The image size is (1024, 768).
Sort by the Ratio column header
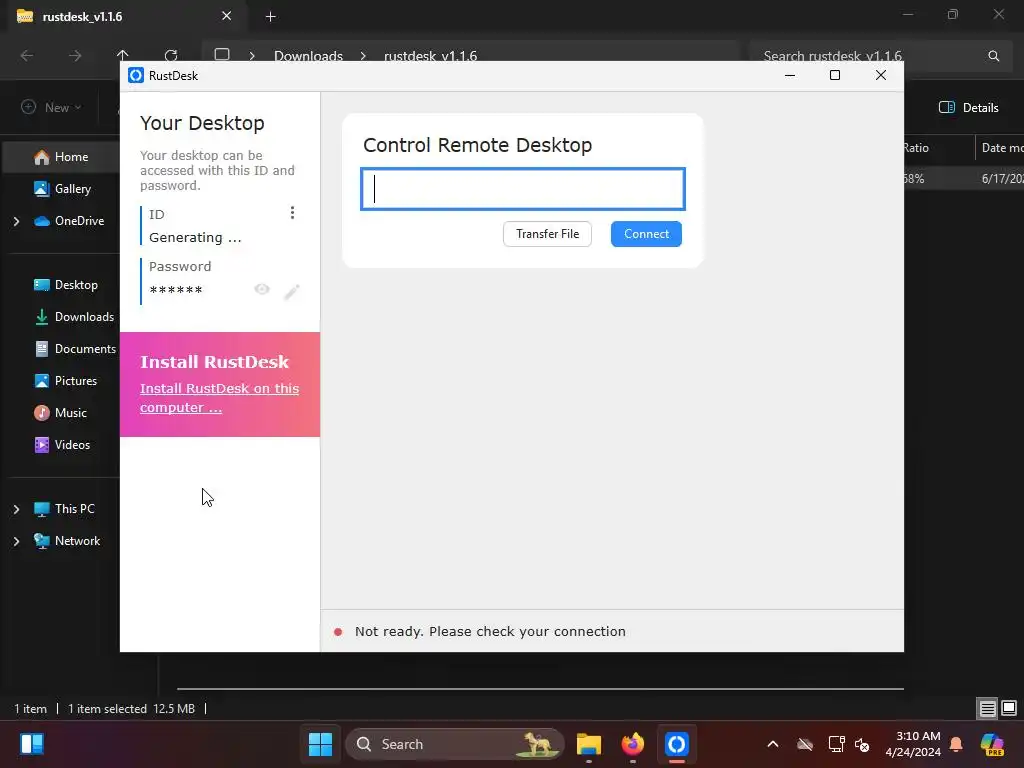[916, 148]
